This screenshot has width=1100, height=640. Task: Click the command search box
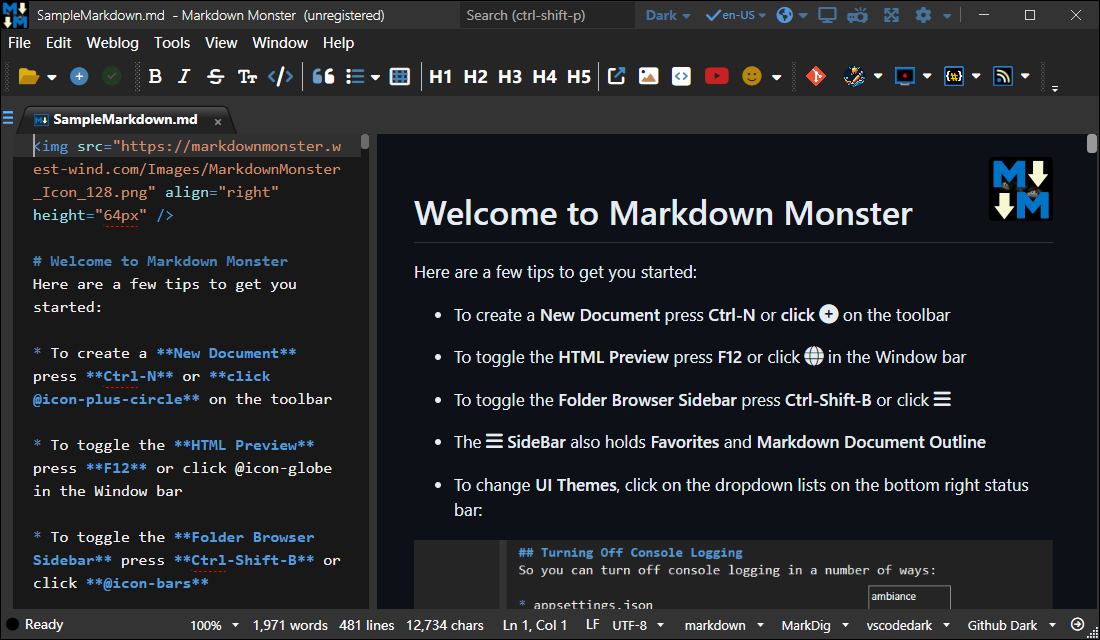coord(547,15)
